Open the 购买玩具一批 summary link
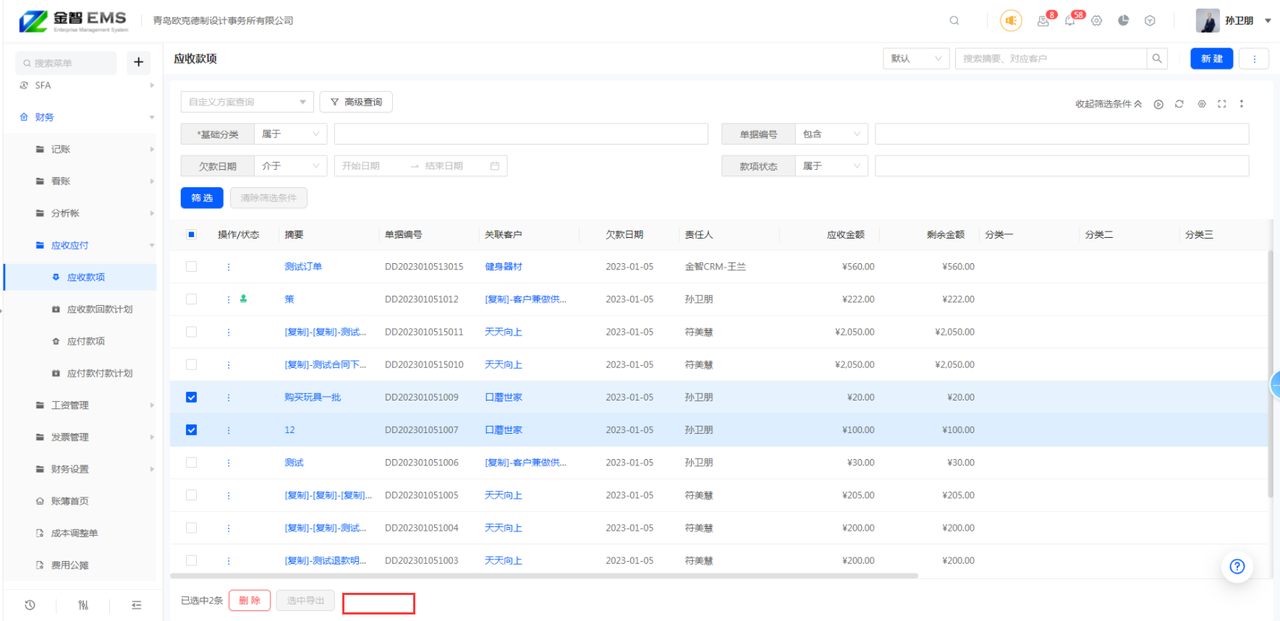Image resolution: width=1280 pixels, height=621 pixels. [312, 398]
